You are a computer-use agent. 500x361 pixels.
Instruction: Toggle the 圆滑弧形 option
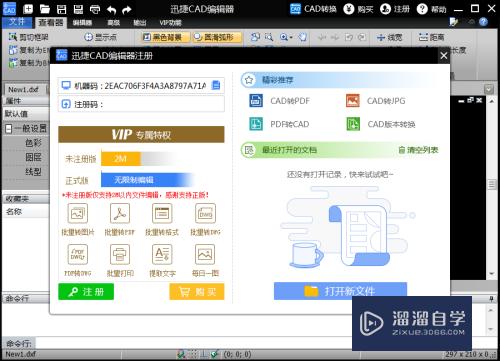click(218, 37)
